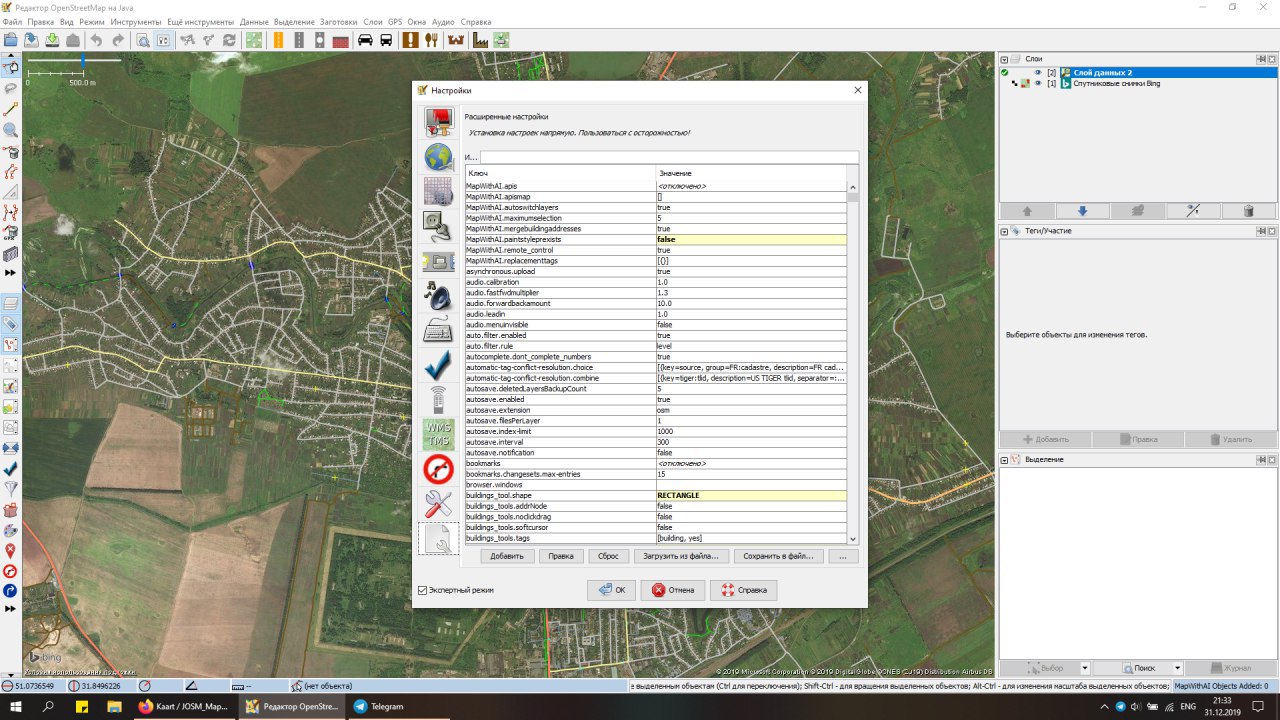Image resolution: width=1280 pixels, height=720 pixels.
Task: Focus the settings search filter field
Action: [669, 157]
